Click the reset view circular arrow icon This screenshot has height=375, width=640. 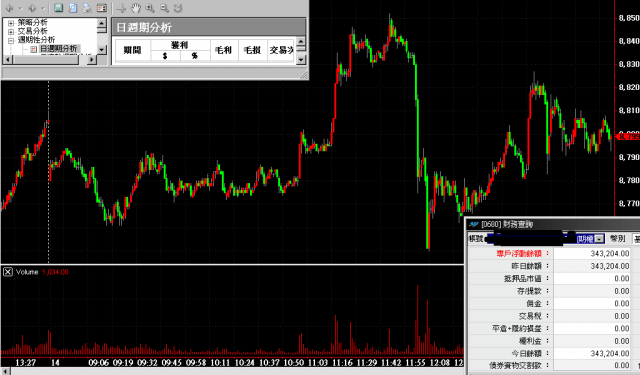(178, 8)
